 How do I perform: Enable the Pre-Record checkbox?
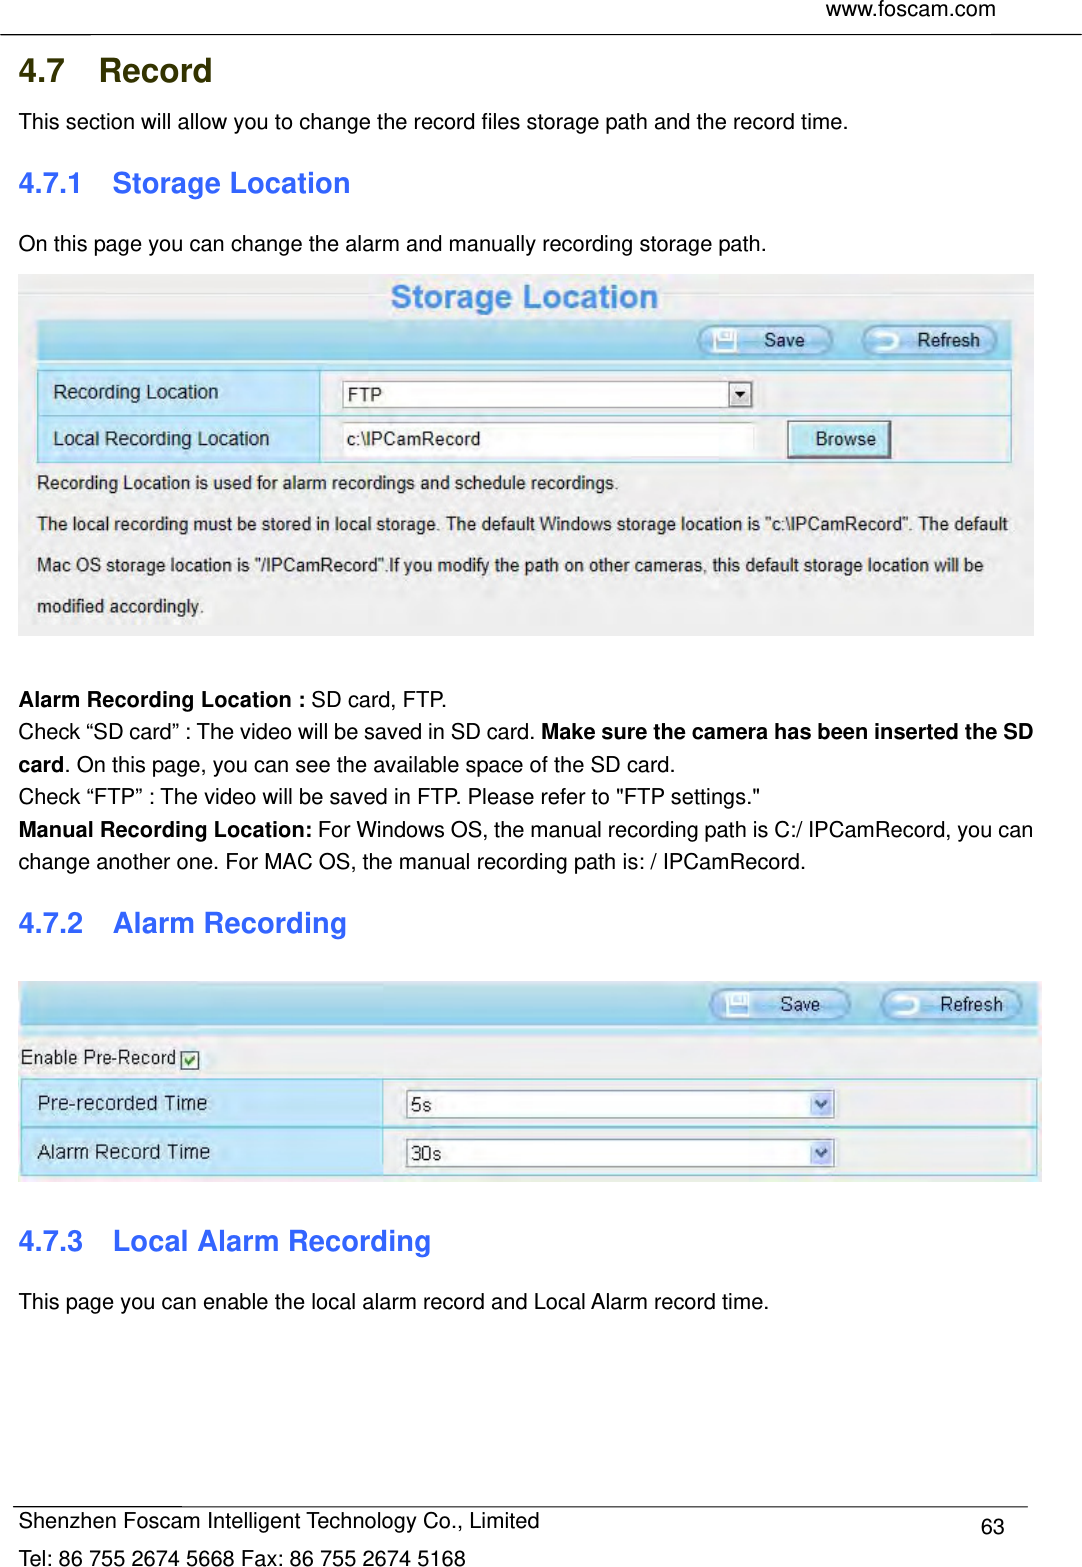tap(190, 1058)
